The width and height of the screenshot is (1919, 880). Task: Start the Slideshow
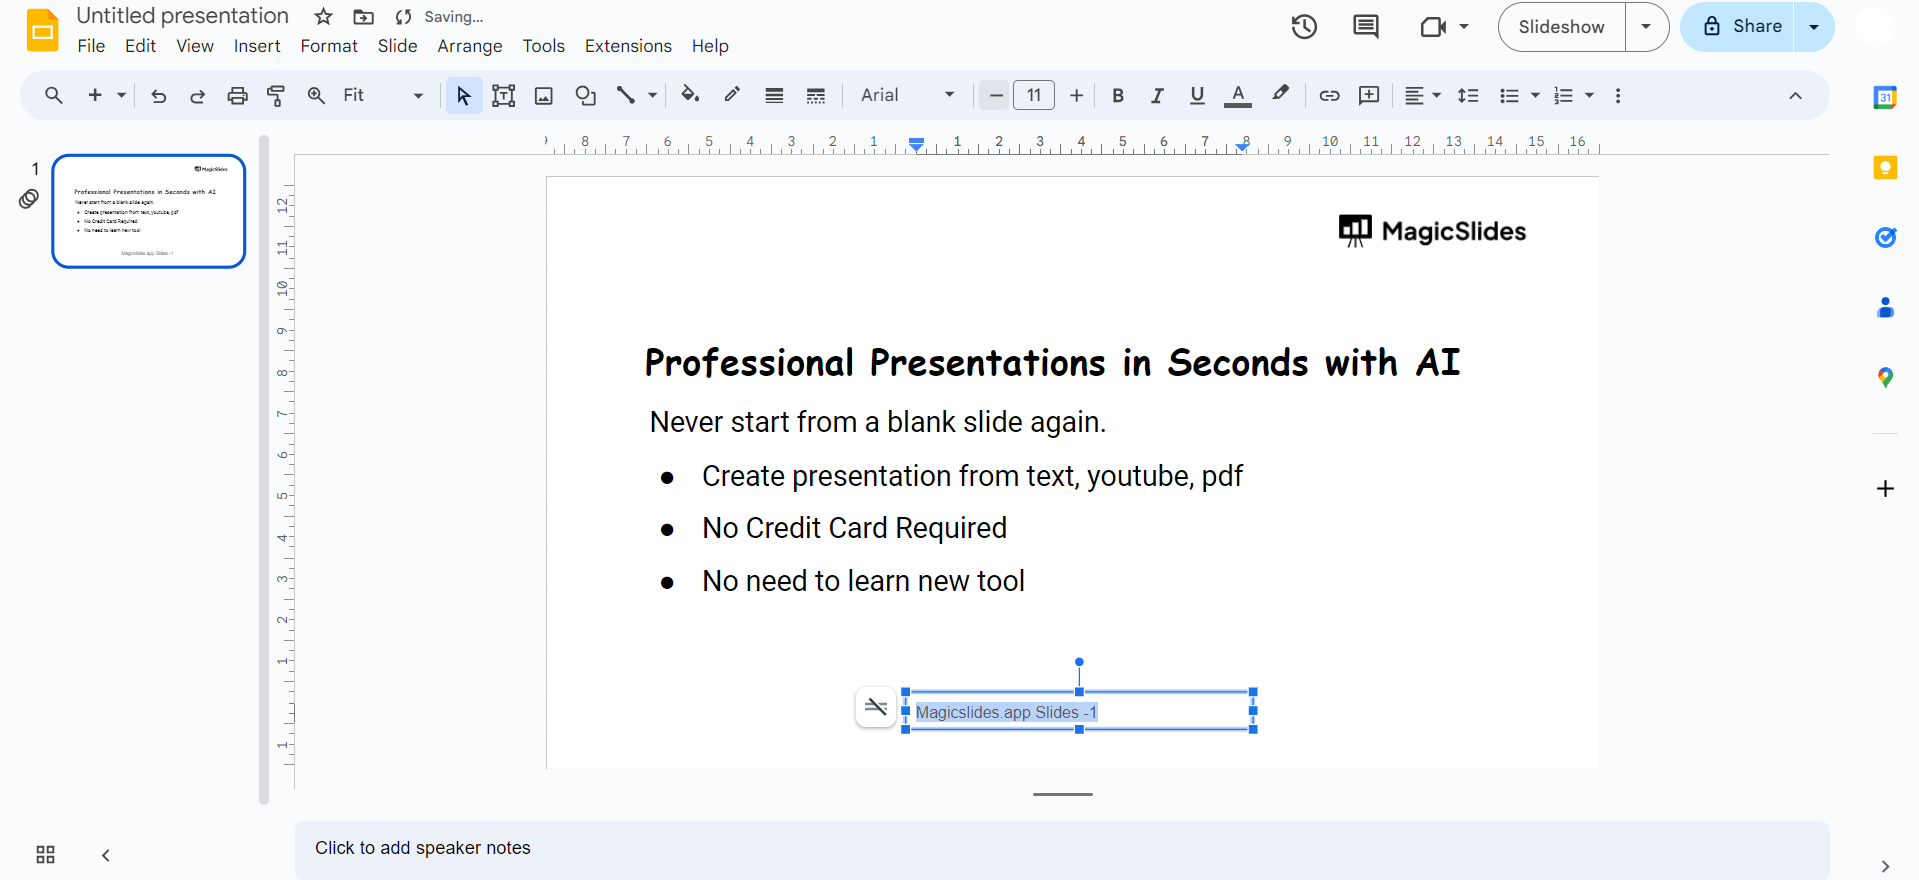1561,27
